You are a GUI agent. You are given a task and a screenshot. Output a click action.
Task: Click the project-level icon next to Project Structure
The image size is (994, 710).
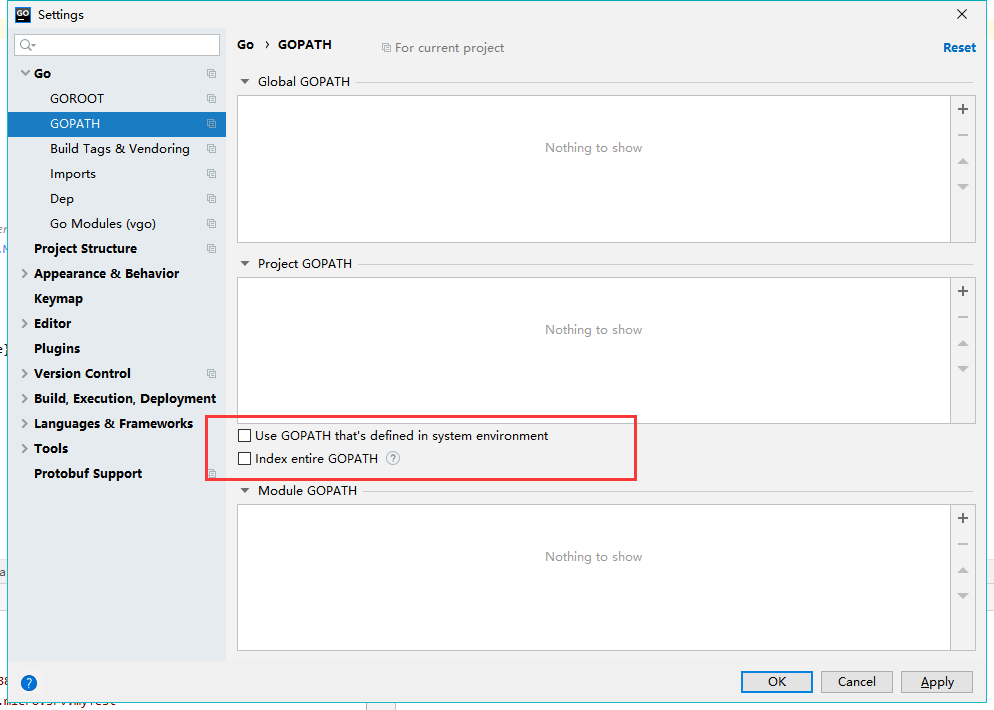point(212,248)
